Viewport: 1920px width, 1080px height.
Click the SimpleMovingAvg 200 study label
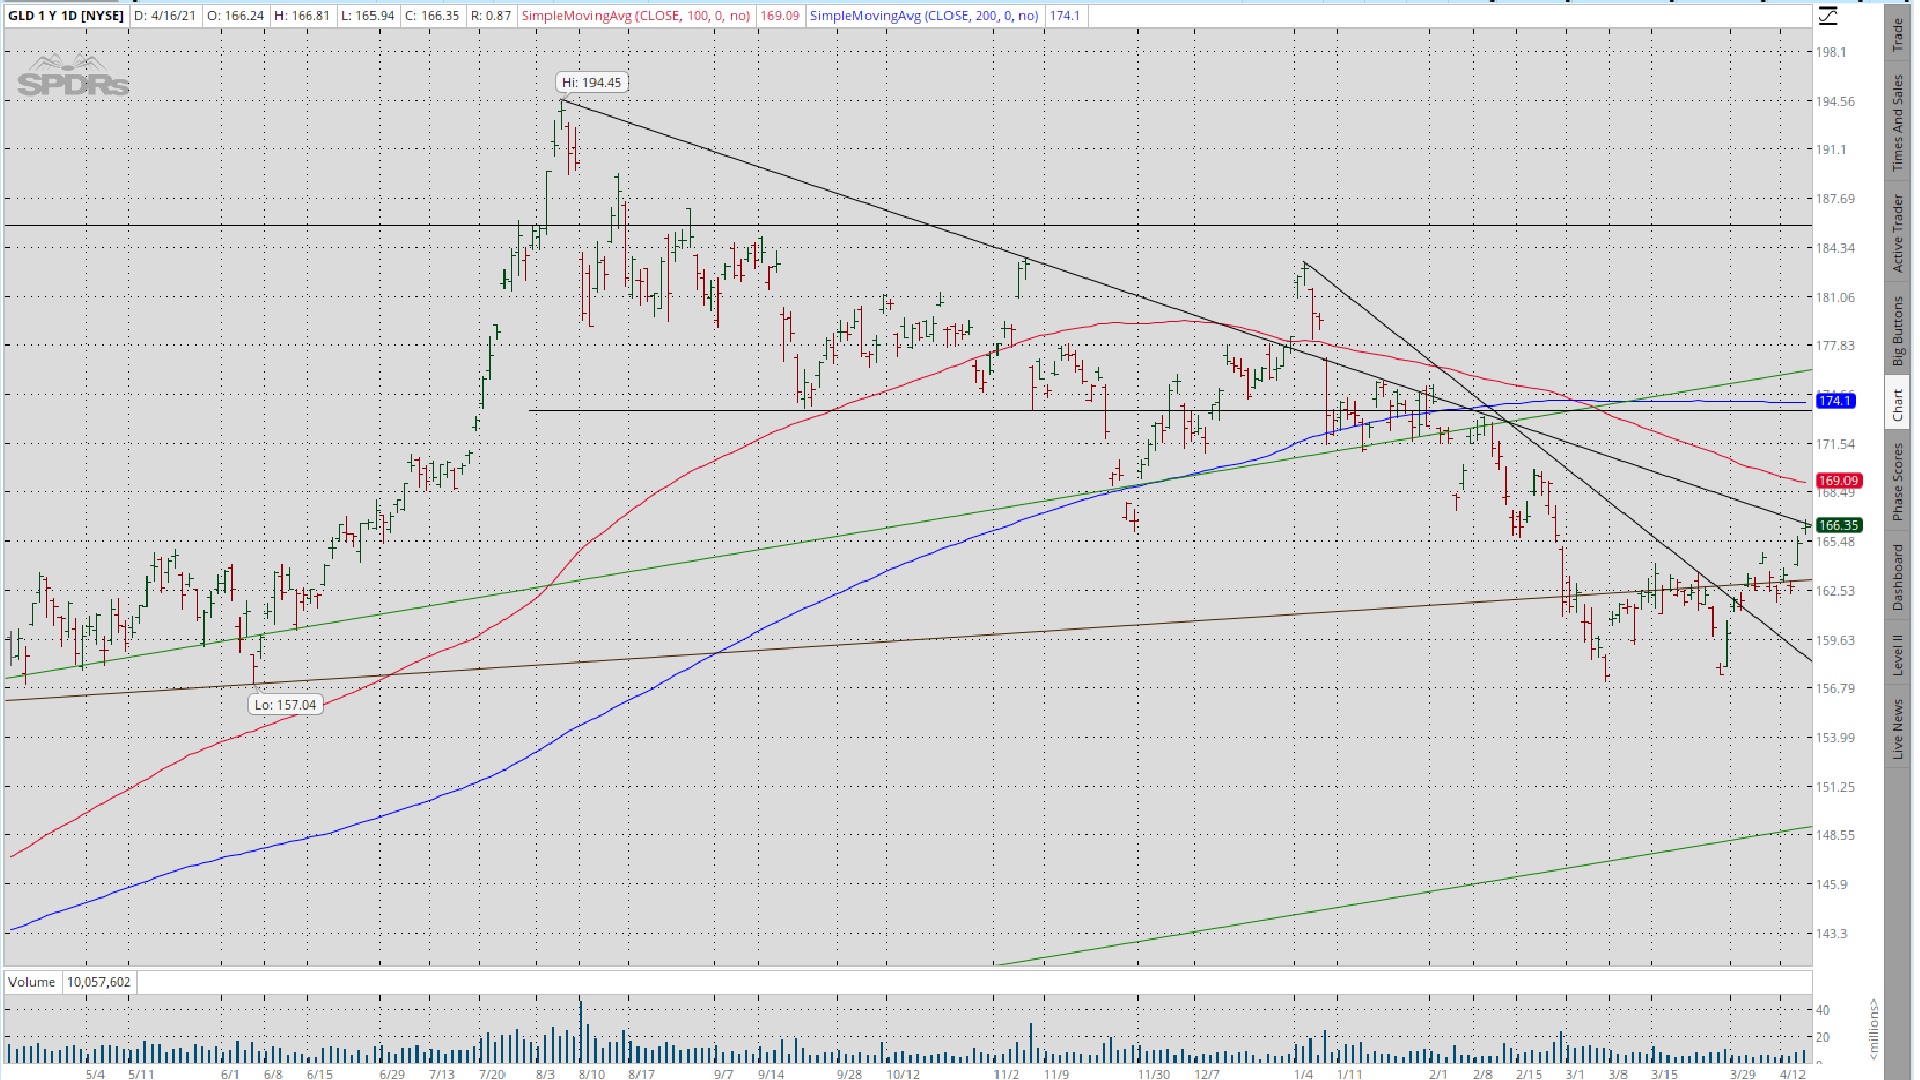[x=924, y=16]
